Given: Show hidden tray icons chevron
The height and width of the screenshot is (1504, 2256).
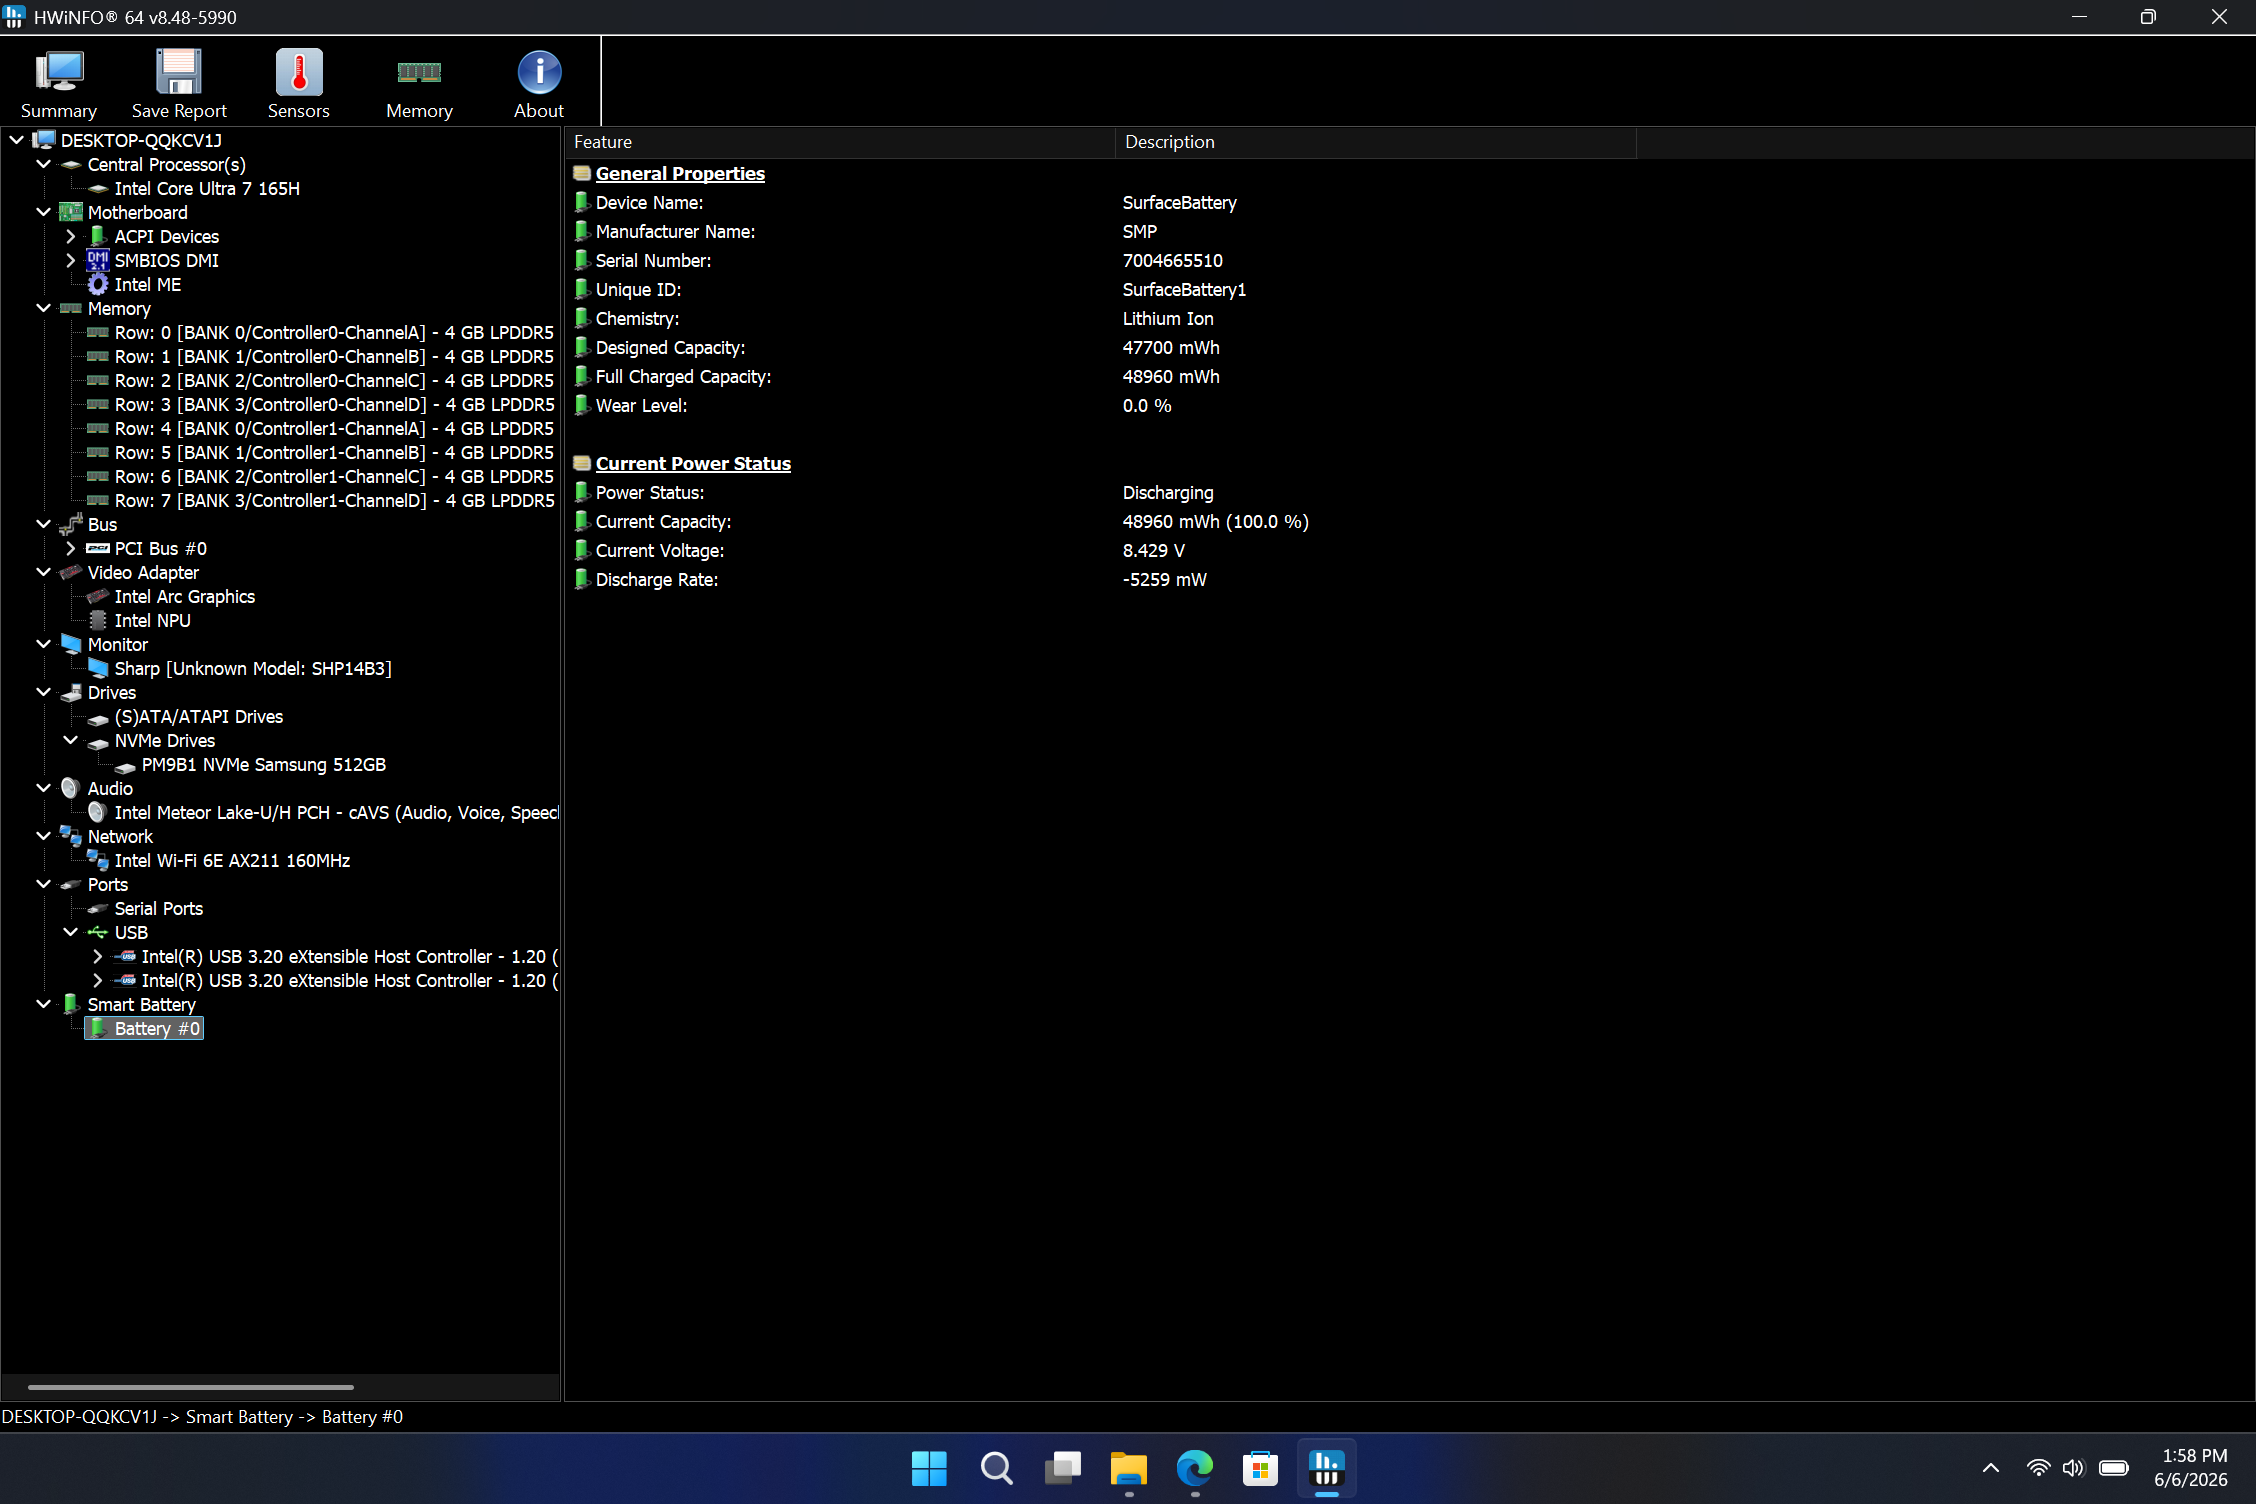Looking at the screenshot, I should 1990,1468.
